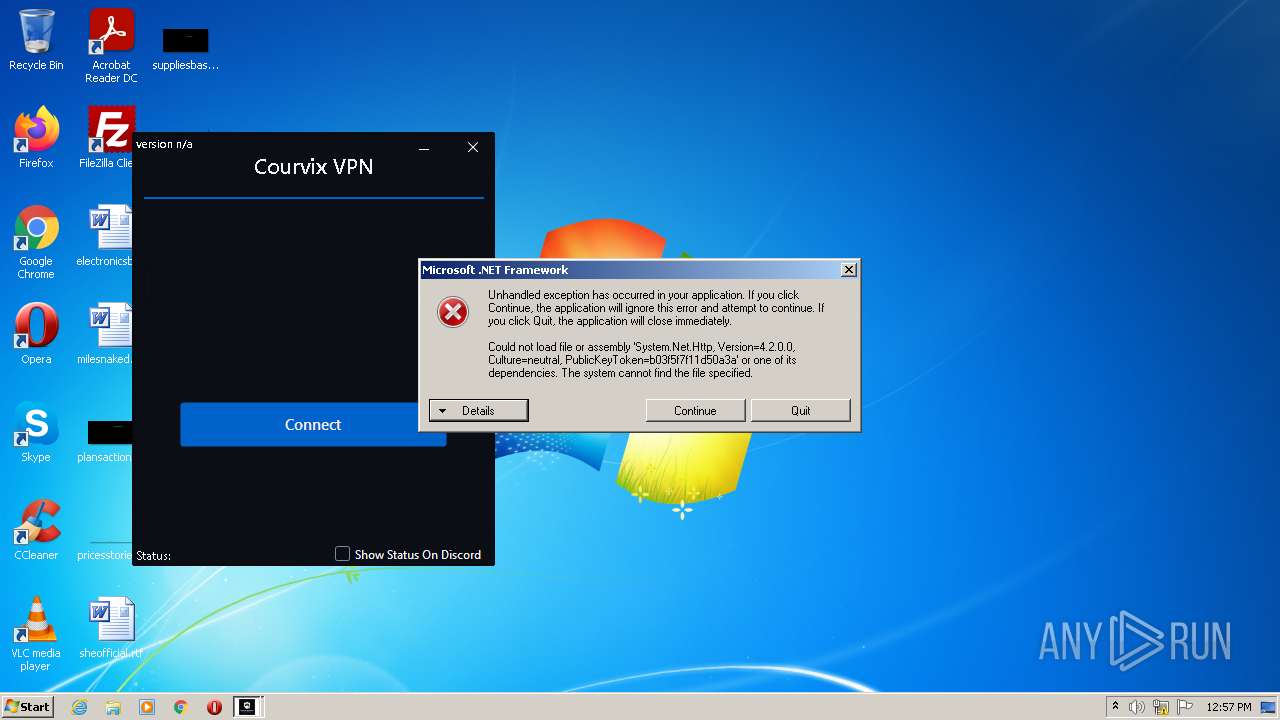The width and height of the screenshot is (1280, 720).
Task: Open Windows Explorer from taskbar
Action: click(x=113, y=707)
